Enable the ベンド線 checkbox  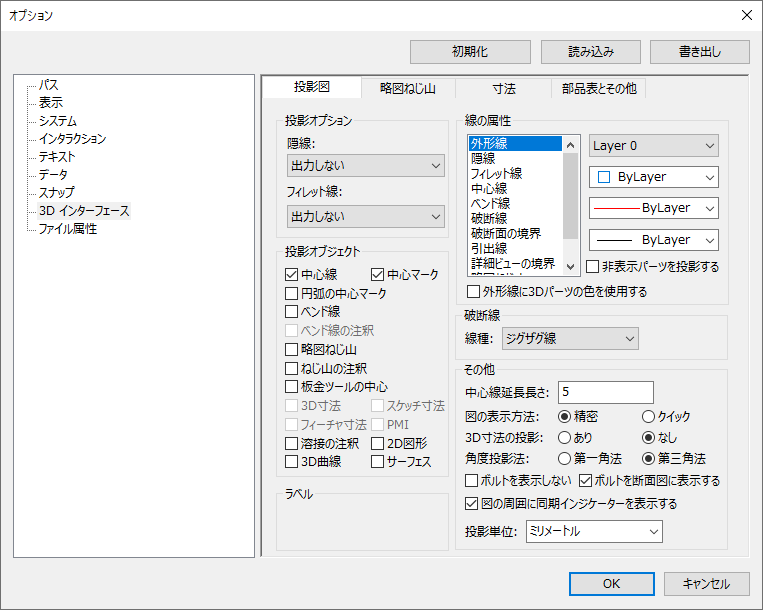click(291, 311)
